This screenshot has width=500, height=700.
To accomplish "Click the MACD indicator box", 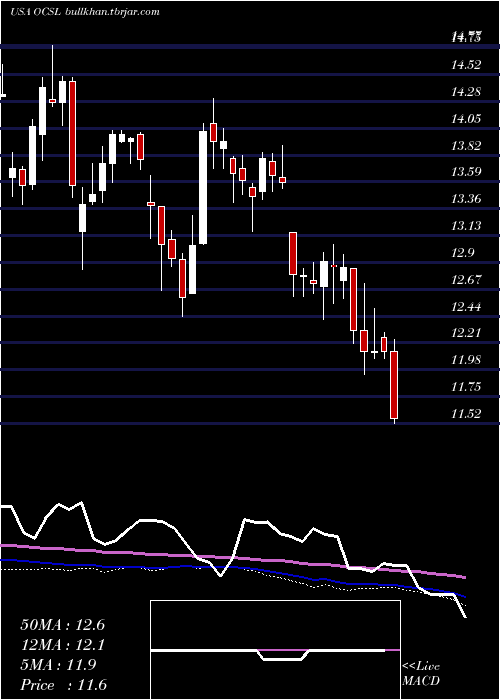I will (x=275, y=650).
